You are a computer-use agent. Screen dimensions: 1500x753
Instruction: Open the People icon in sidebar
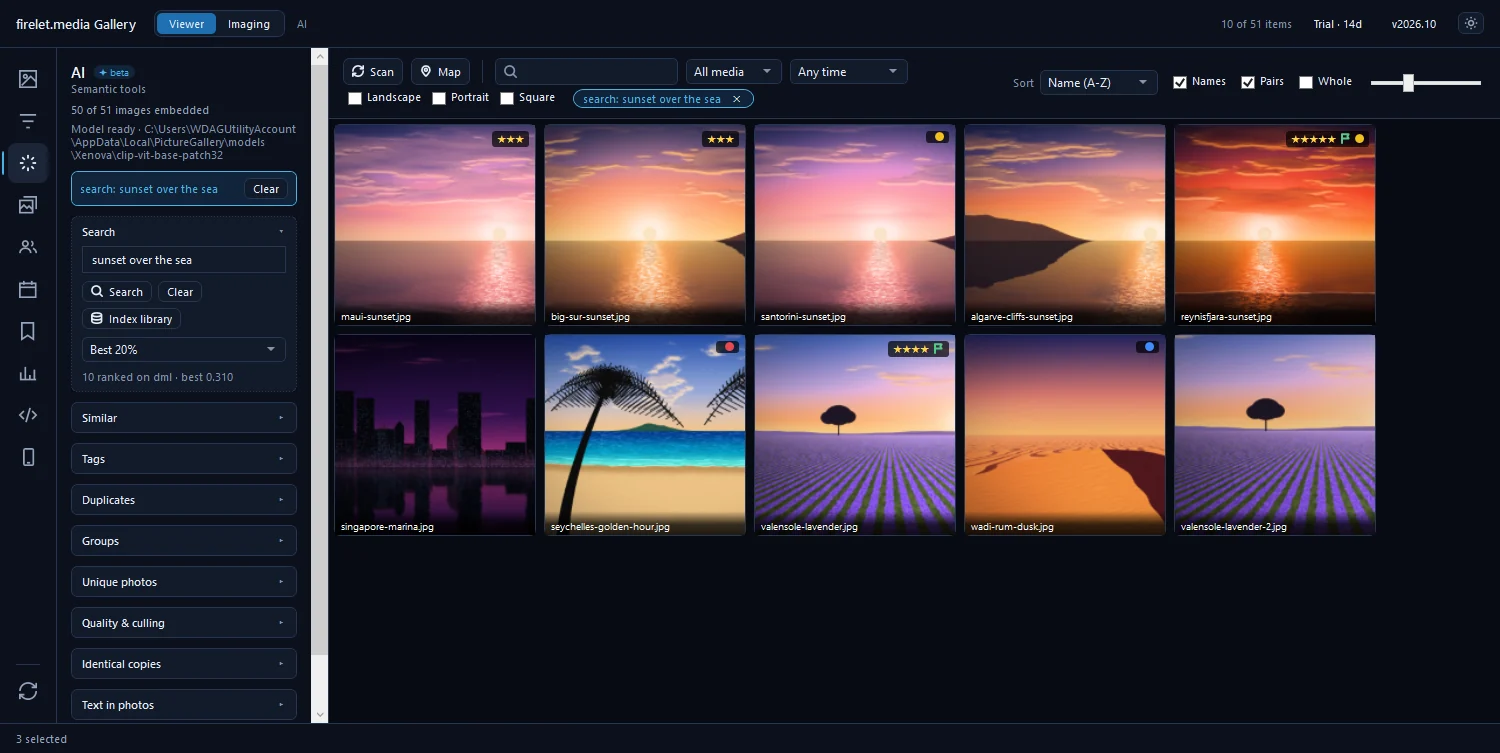click(28, 247)
